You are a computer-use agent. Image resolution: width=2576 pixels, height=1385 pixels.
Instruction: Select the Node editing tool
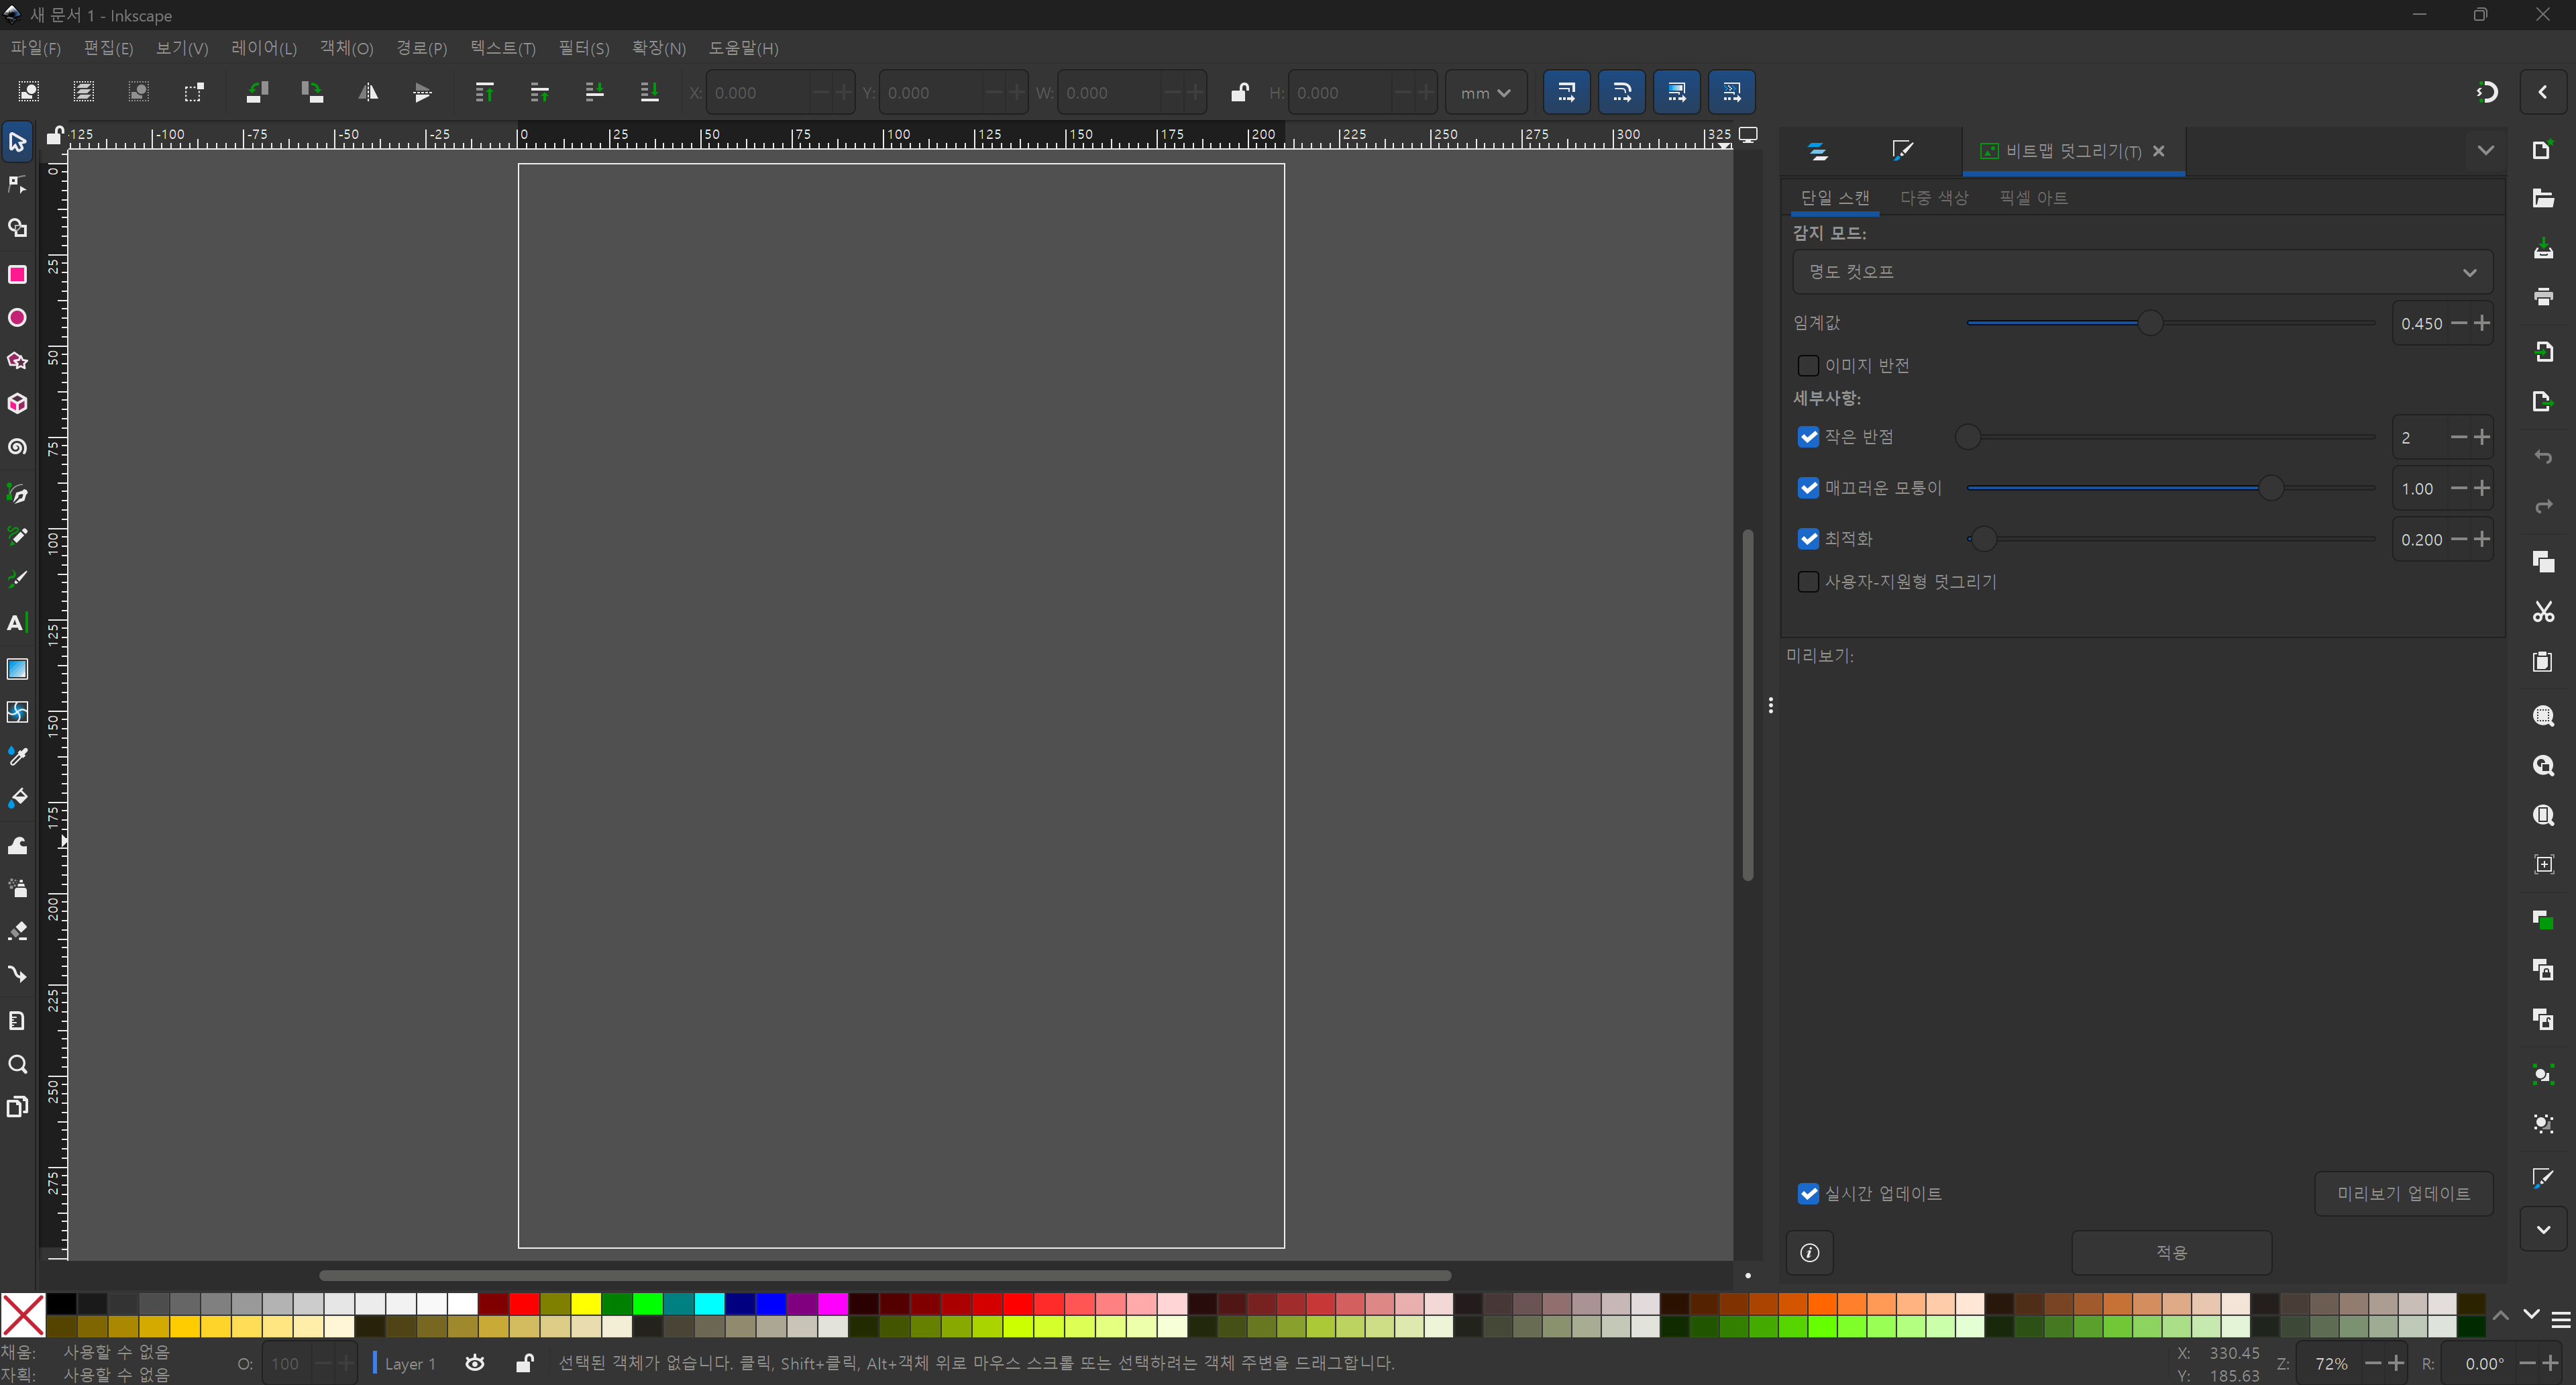pos(17,185)
